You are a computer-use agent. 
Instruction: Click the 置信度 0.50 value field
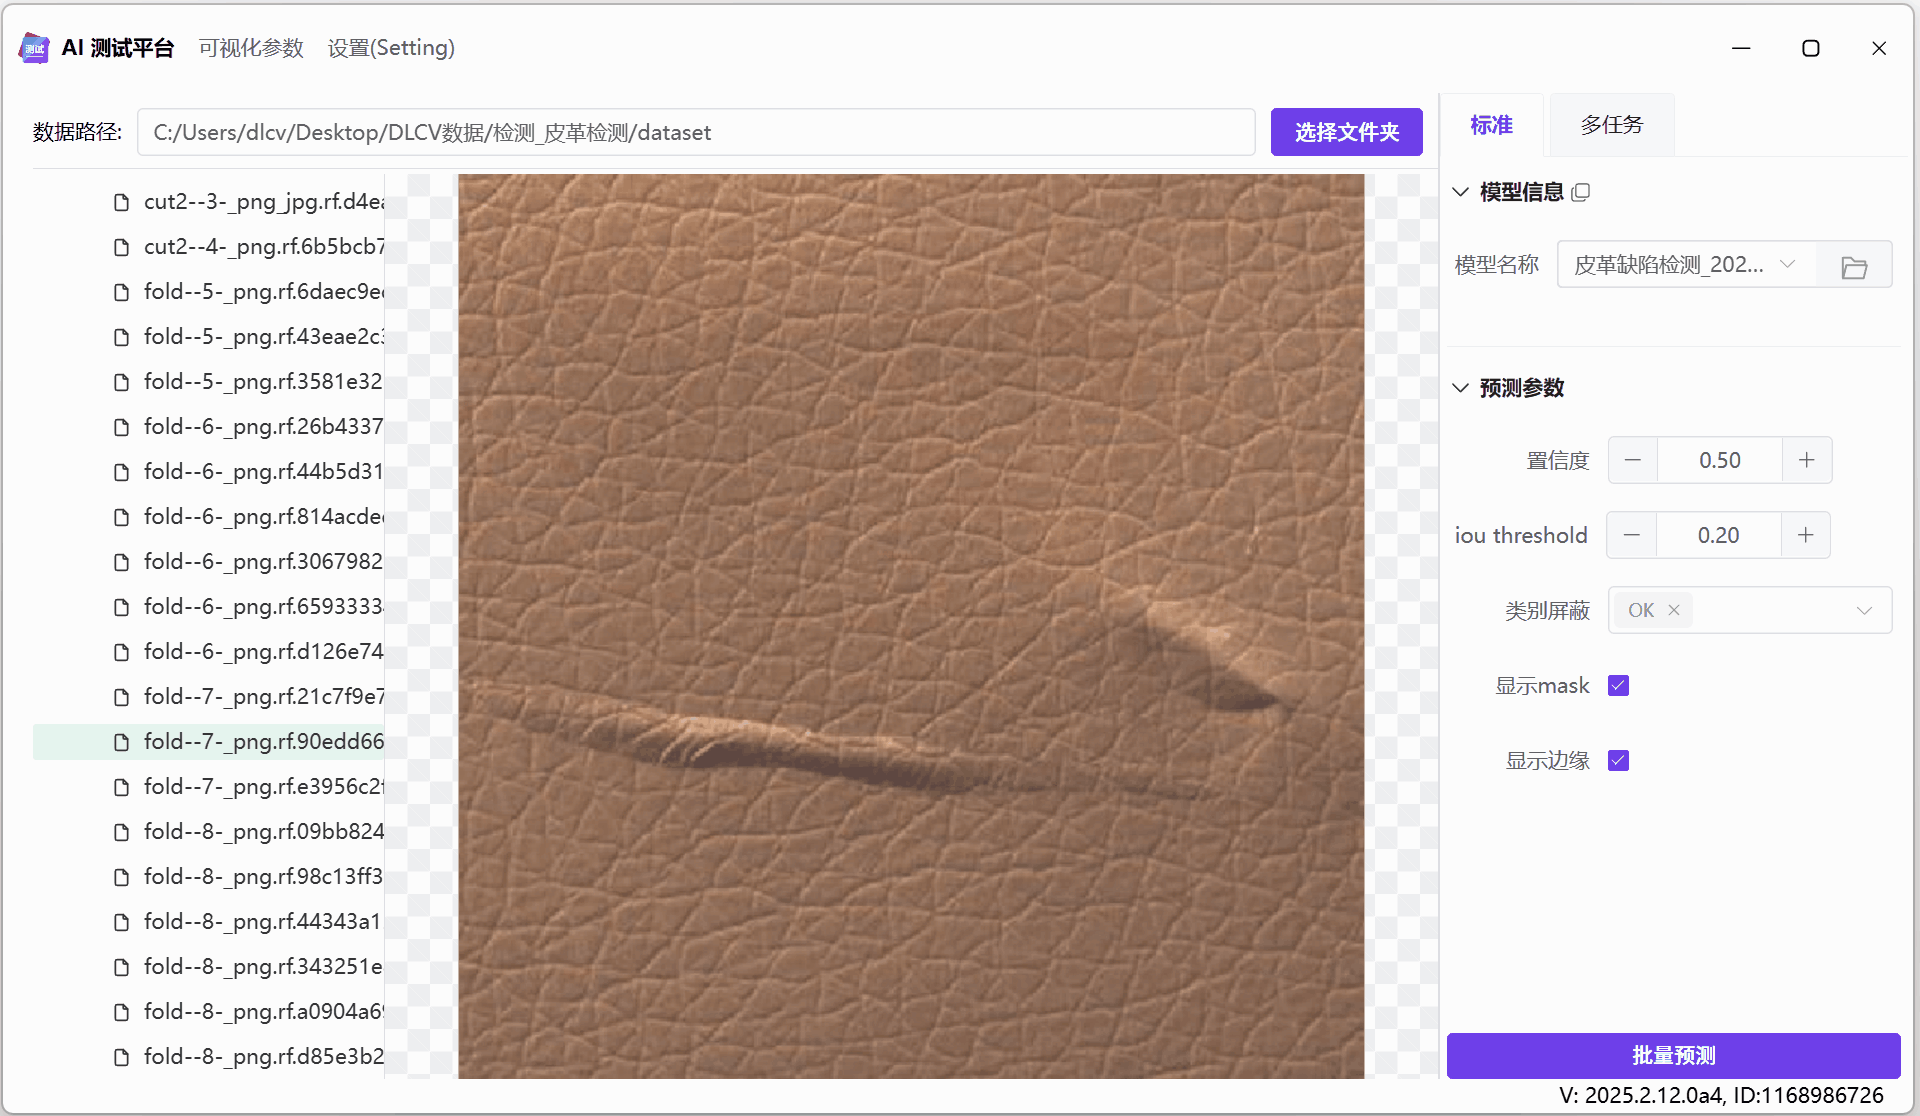1720,460
